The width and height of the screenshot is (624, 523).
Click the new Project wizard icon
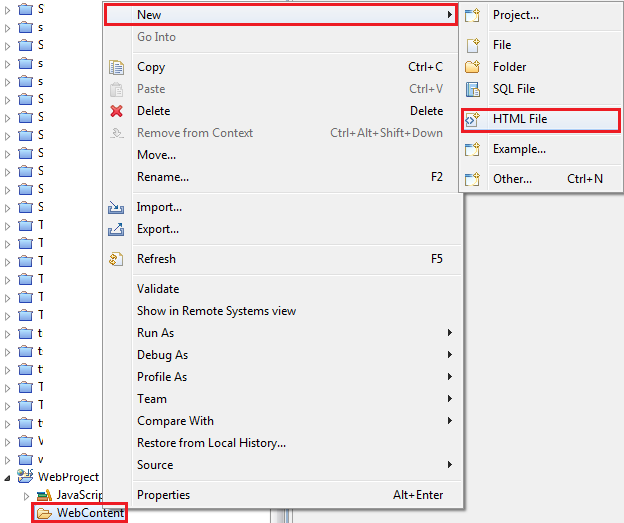click(x=472, y=15)
